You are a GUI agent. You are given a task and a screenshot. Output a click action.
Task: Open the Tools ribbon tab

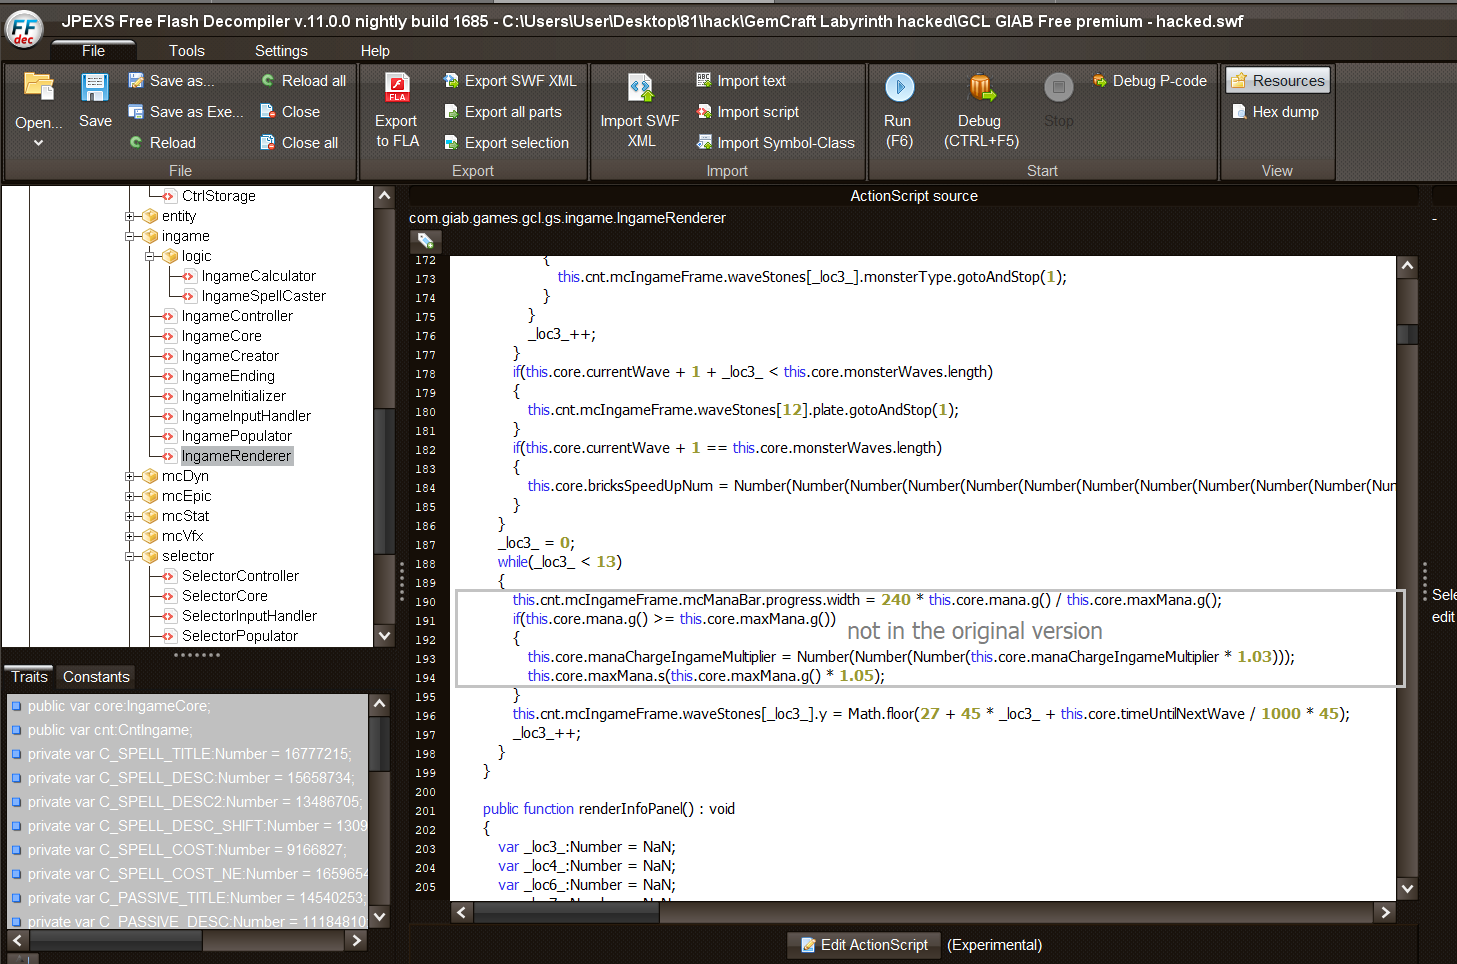[x=186, y=51]
